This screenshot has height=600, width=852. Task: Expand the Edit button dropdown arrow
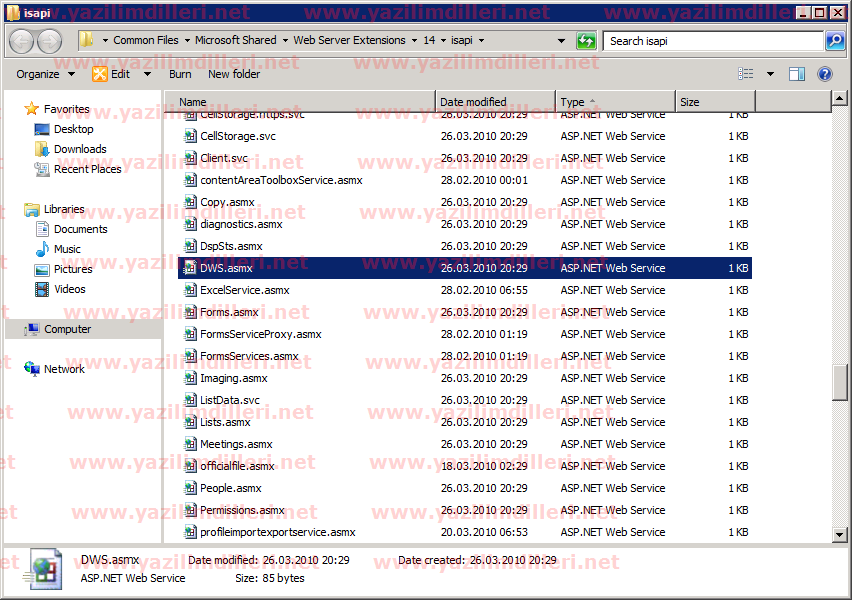147,74
